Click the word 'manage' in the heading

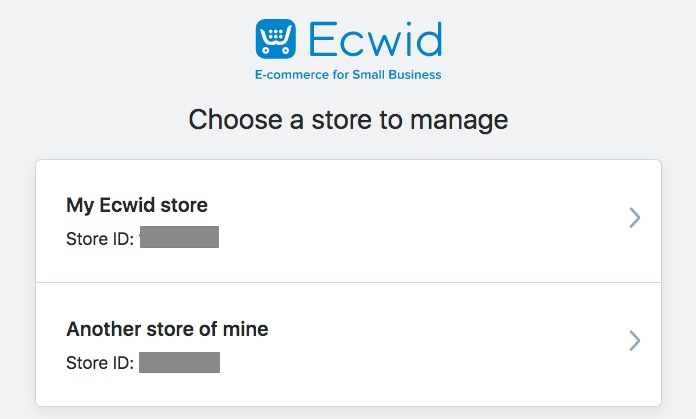(459, 121)
